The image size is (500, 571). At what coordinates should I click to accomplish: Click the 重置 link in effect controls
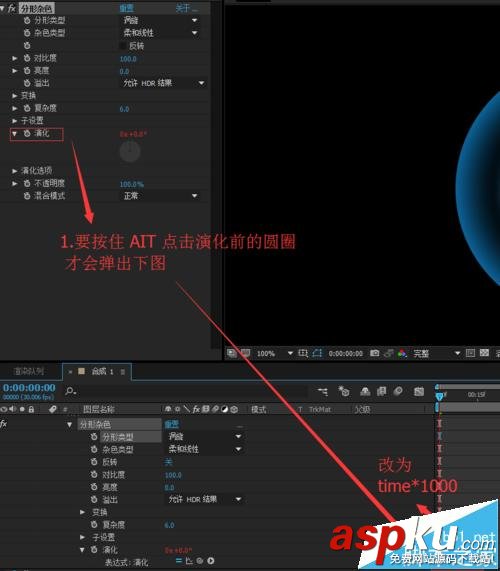(x=127, y=8)
